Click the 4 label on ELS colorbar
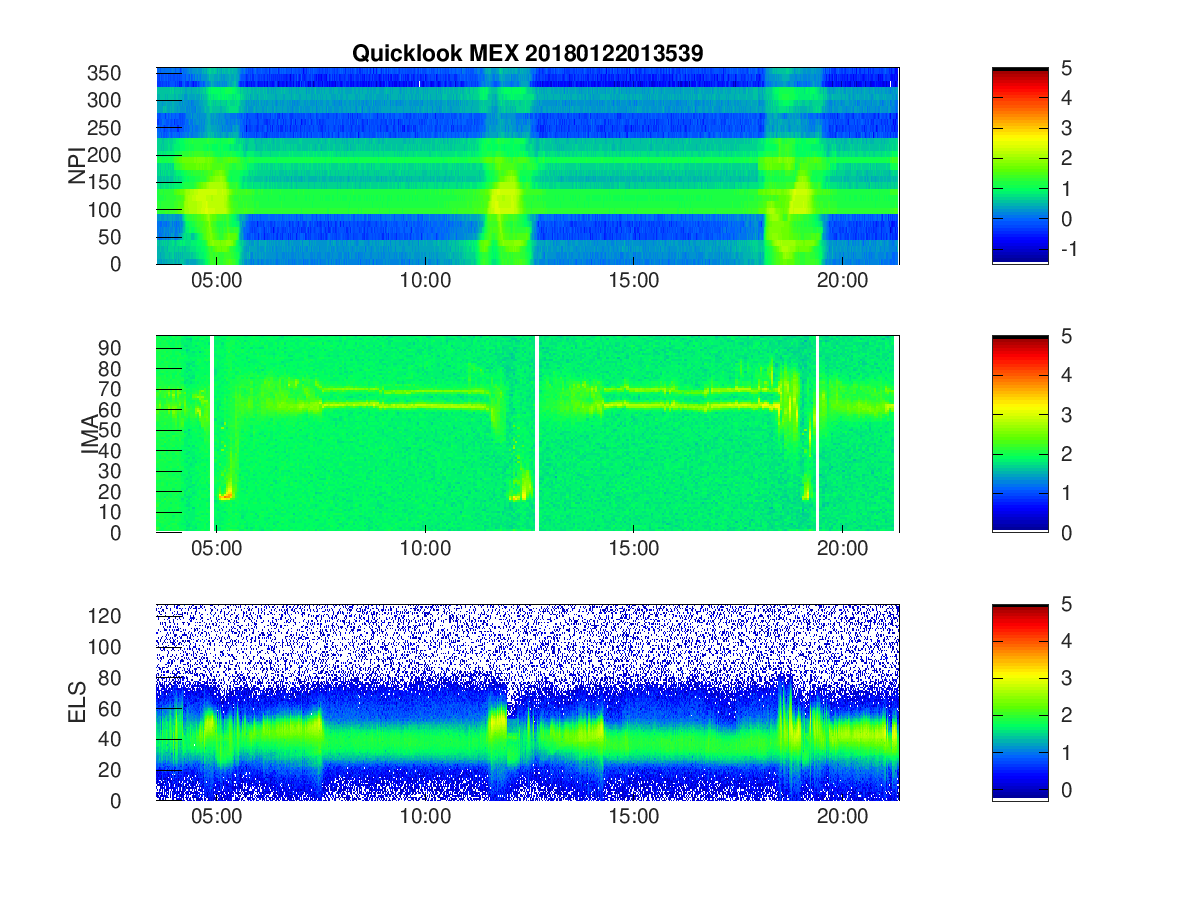 1065,642
